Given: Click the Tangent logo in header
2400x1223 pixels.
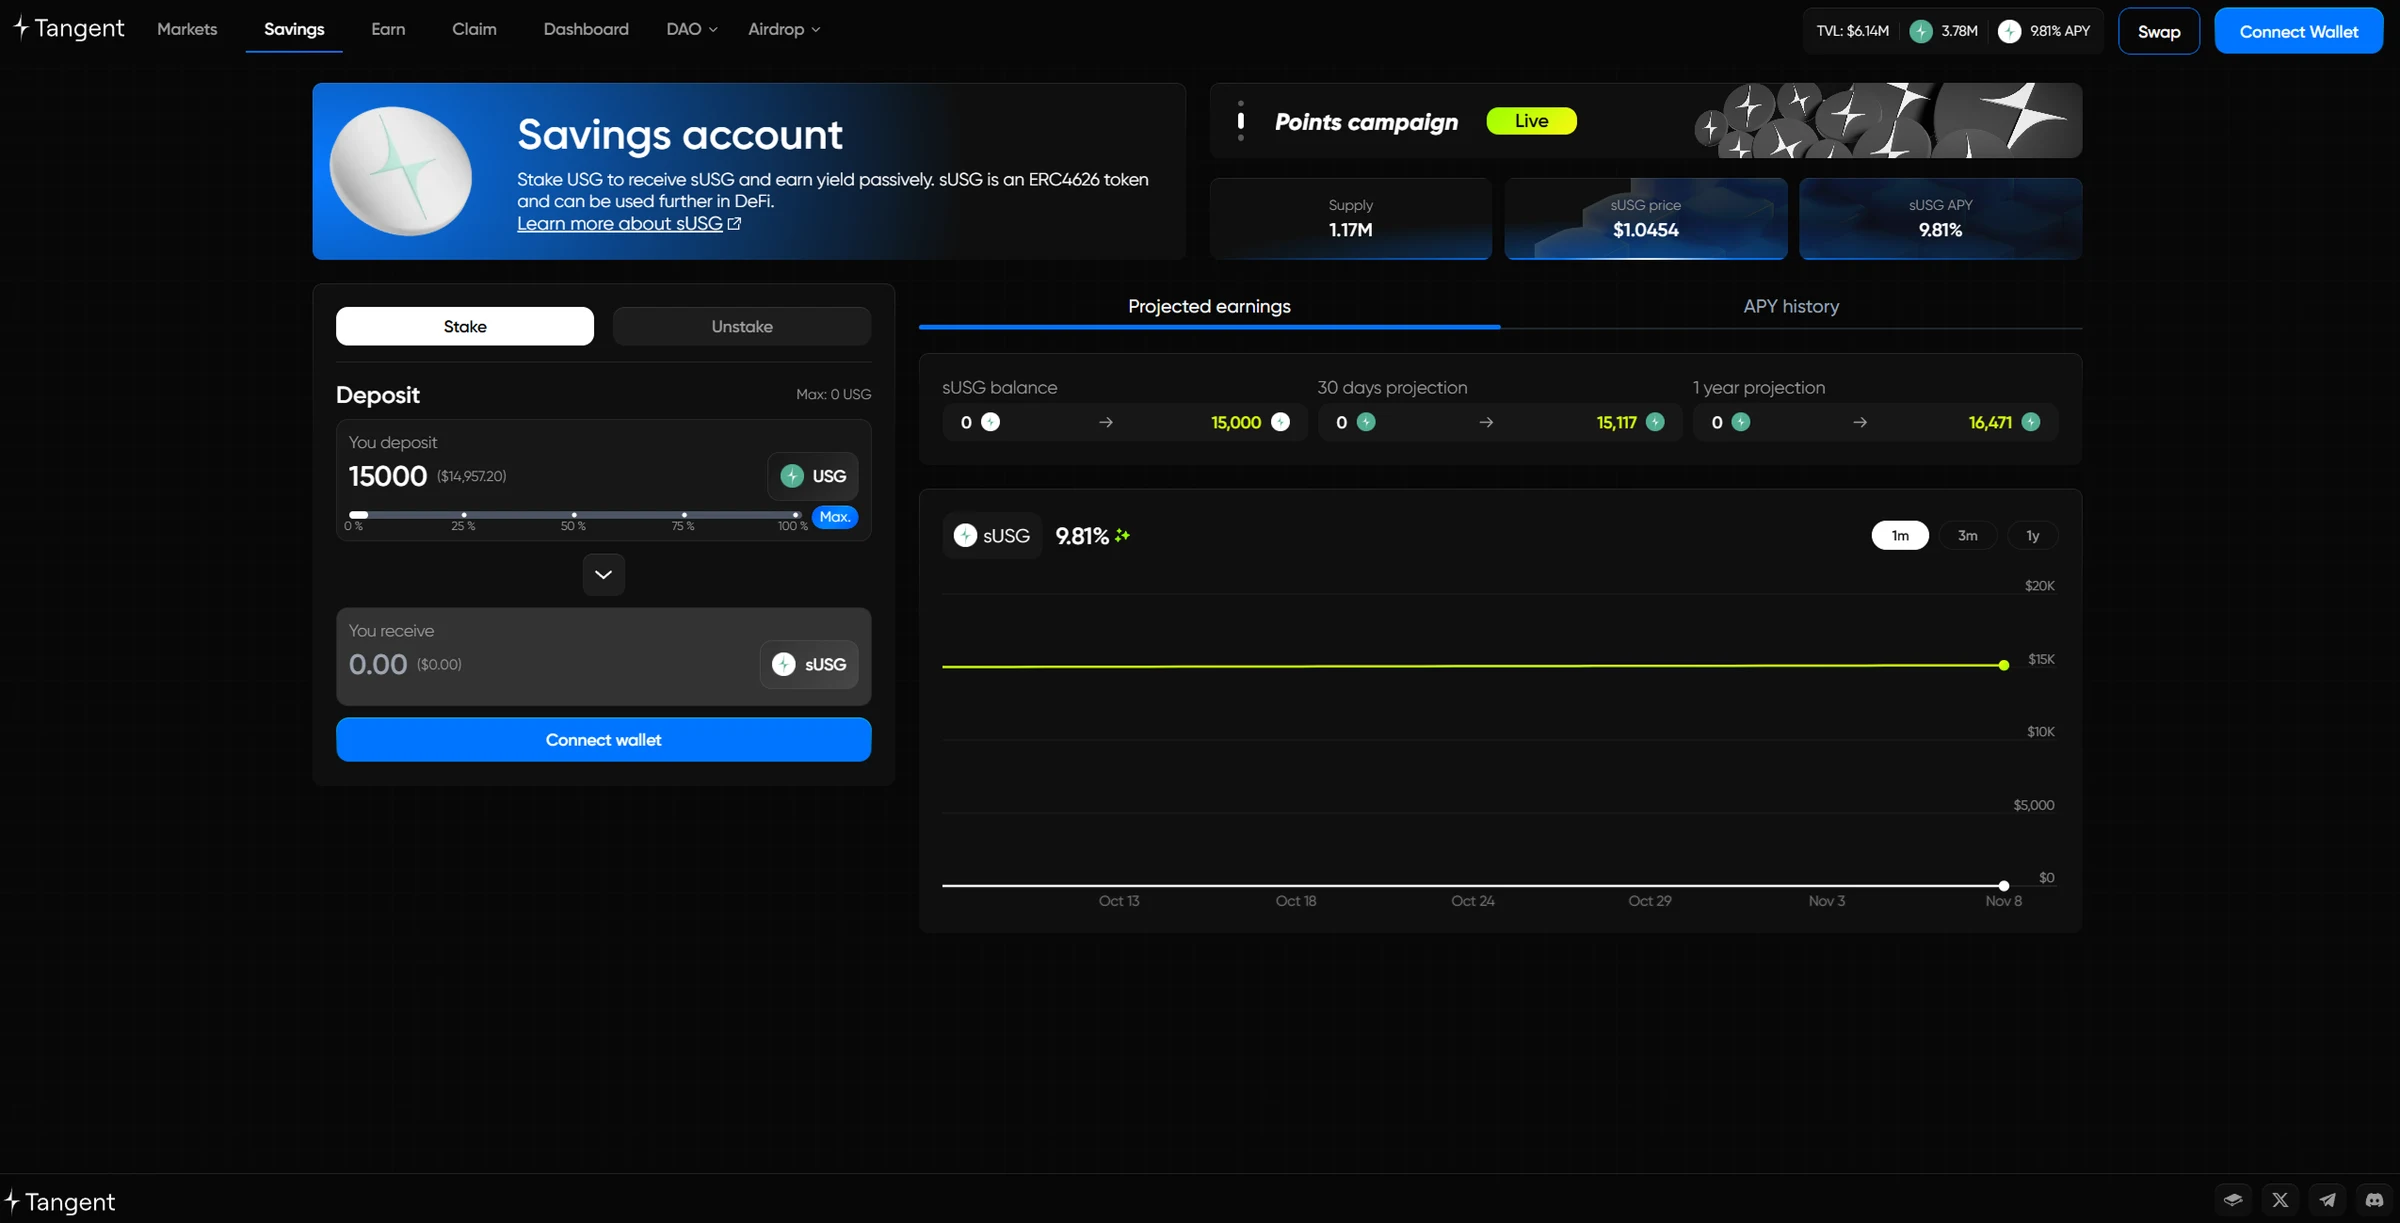Looking at the screenshot, I should pyautogui.click(x=68, y=28).
